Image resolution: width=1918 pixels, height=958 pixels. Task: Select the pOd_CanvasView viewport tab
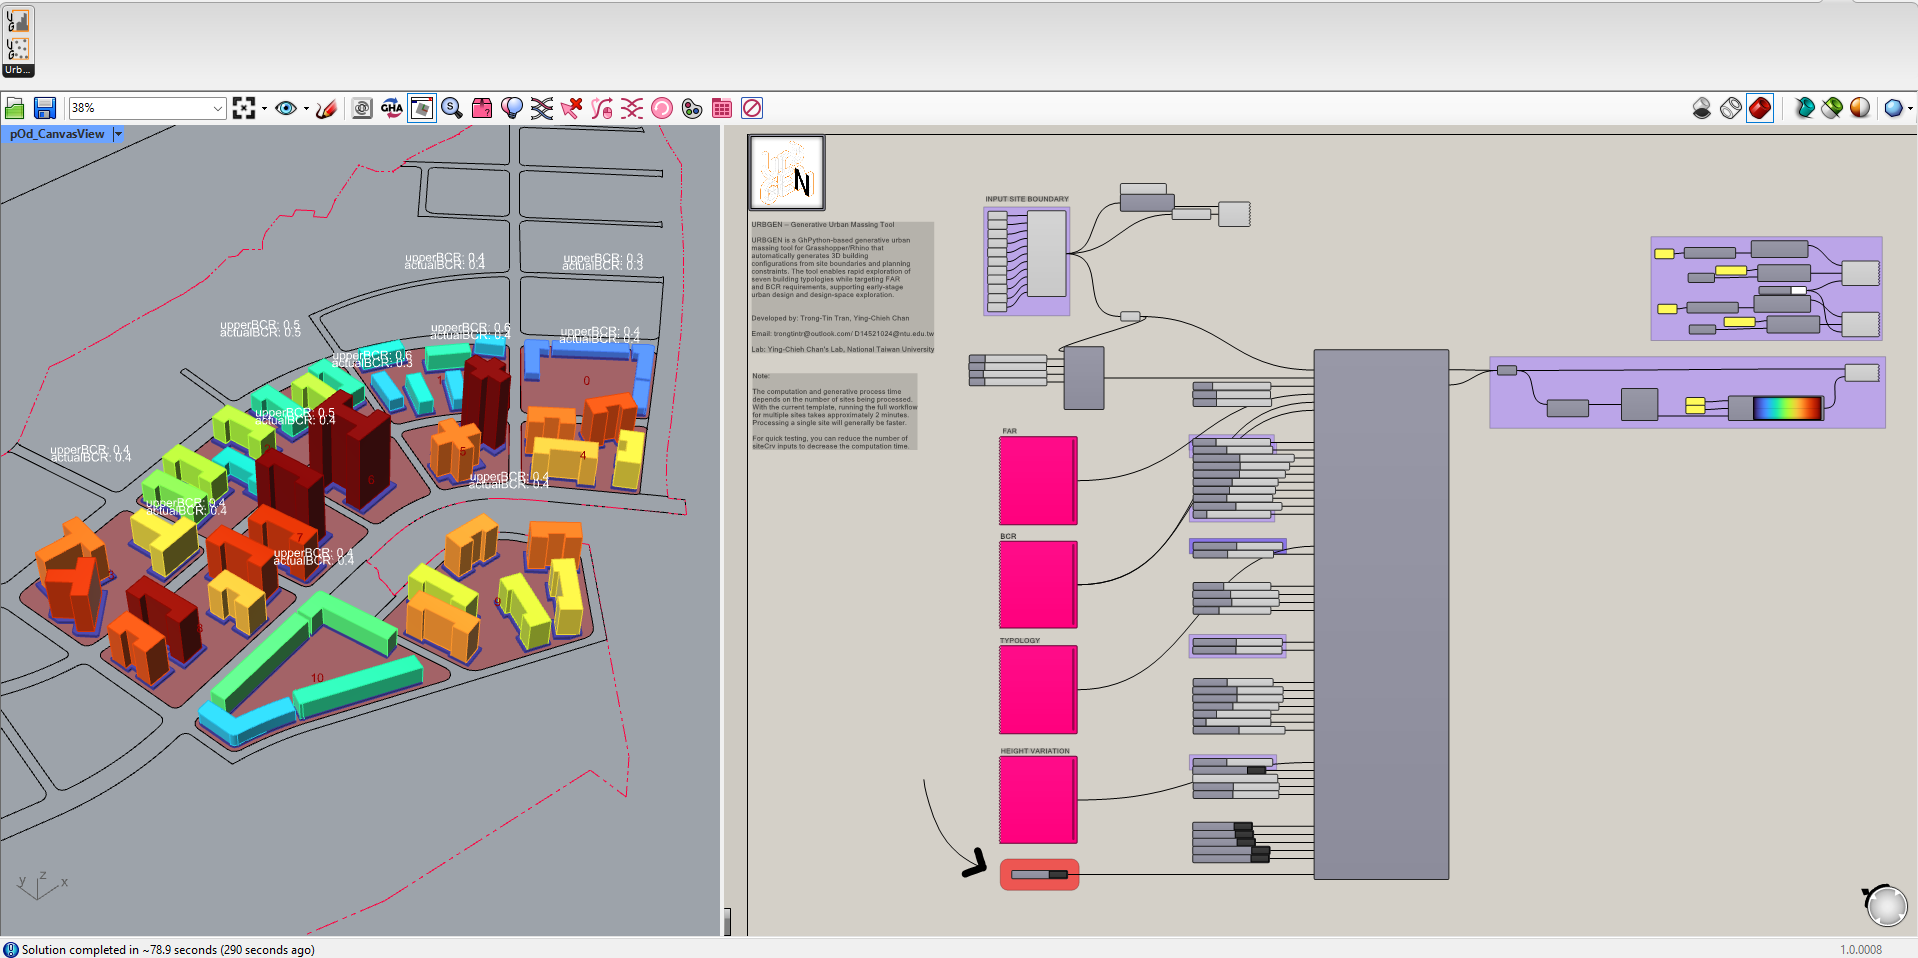57,134
